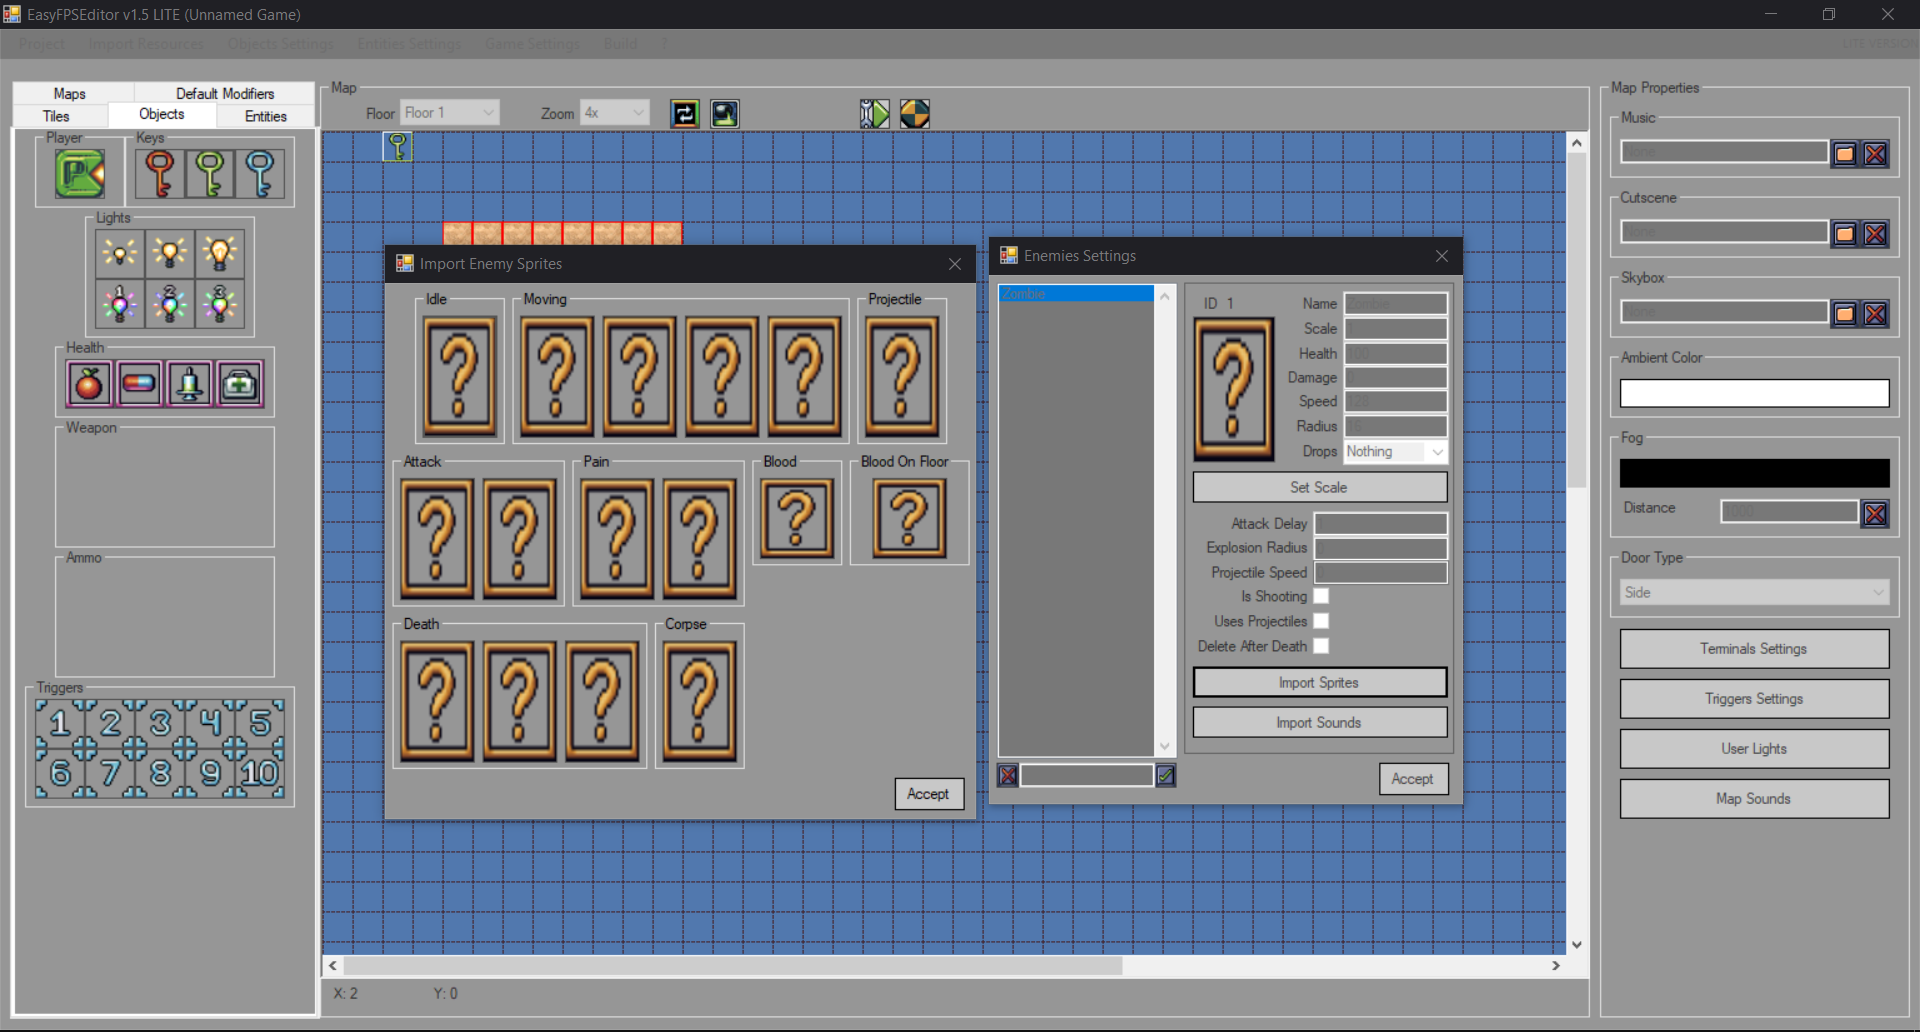Screen dimensions: 1920x1032
Task: Click the swap arrows toolbar icon
Action: click(685, 114)
